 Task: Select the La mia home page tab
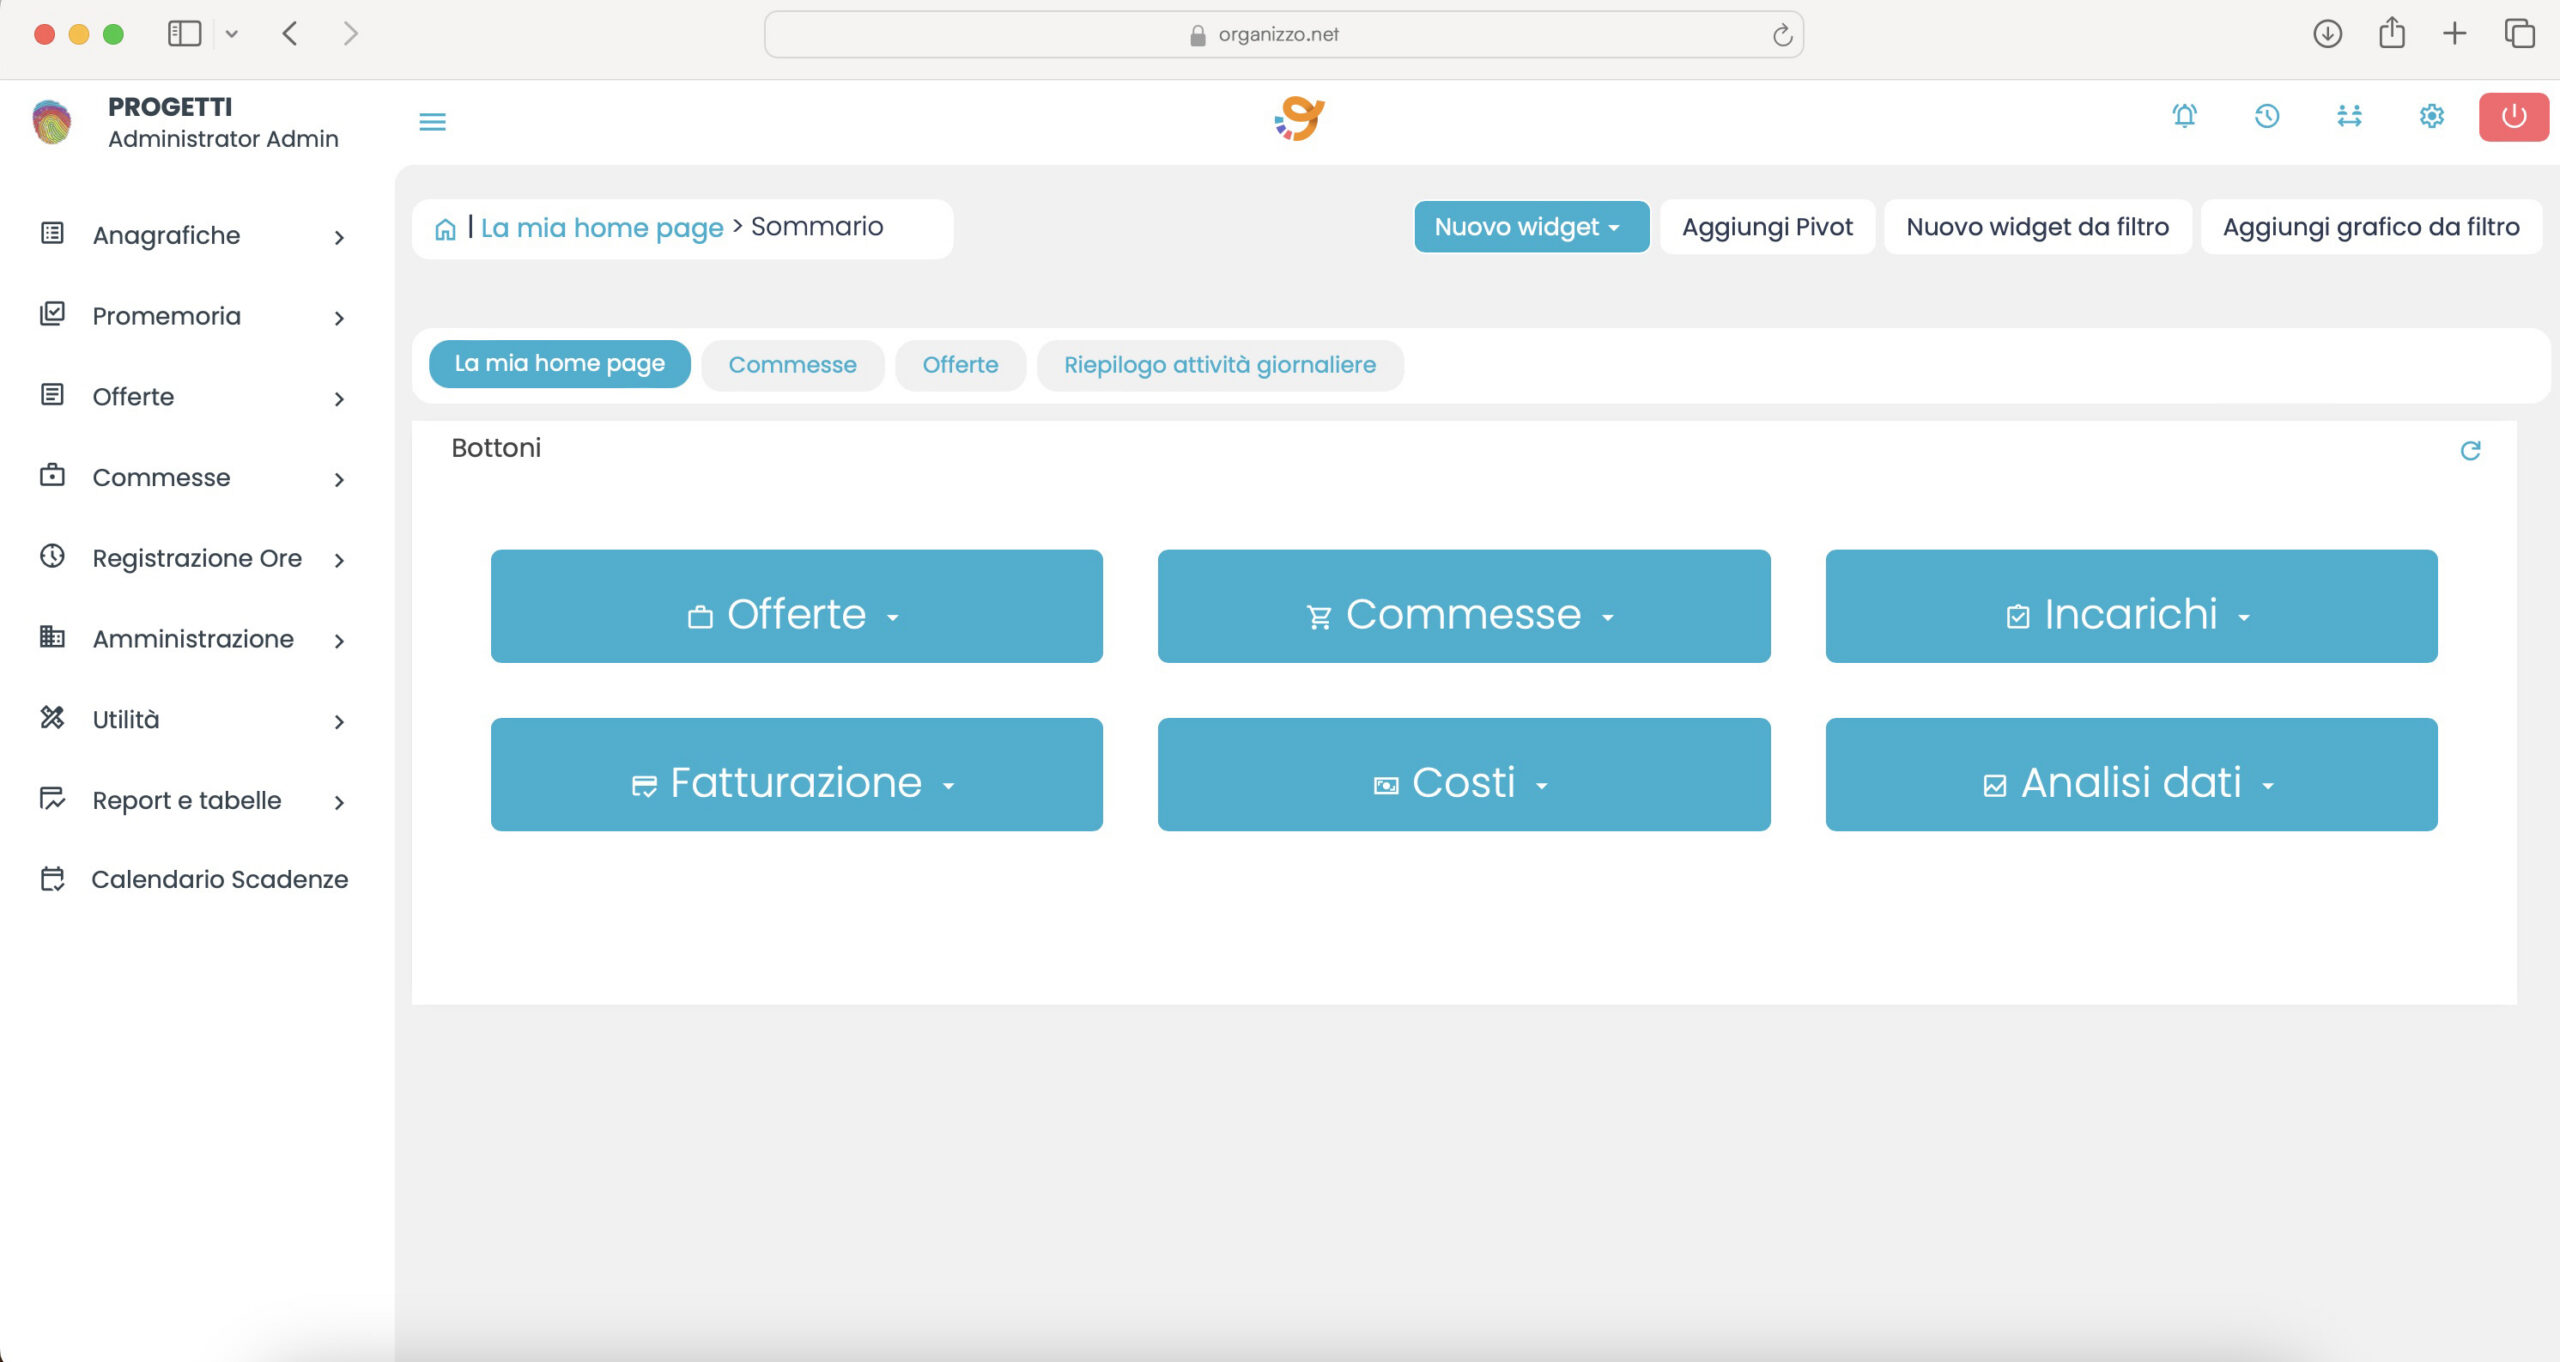[x=559, y=364]
